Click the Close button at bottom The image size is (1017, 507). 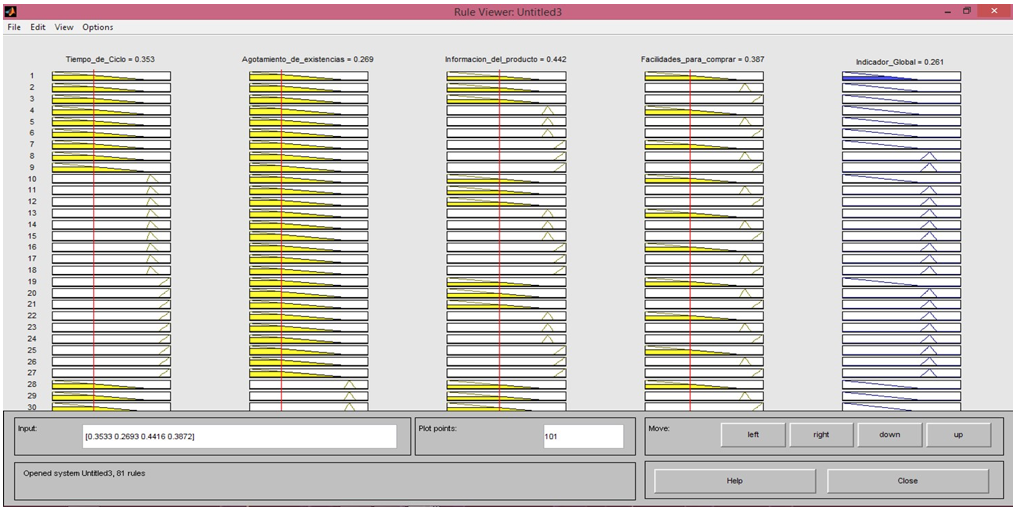point(908,481)
